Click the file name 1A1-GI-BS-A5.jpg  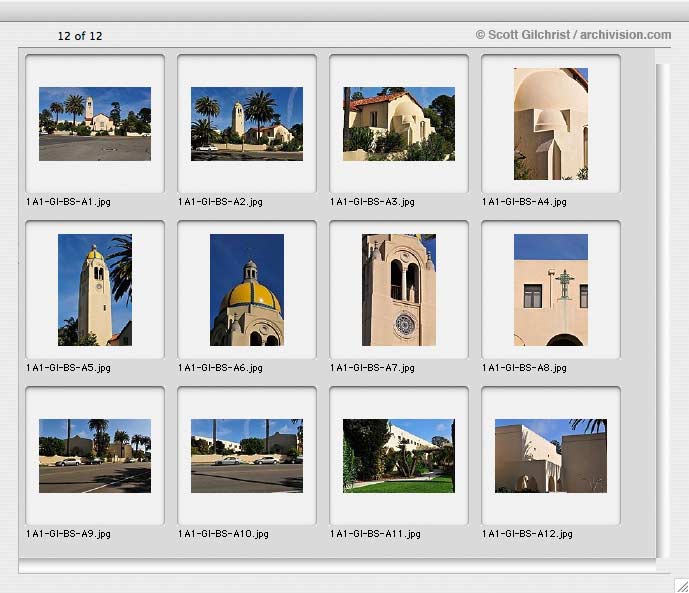[68, 368]
